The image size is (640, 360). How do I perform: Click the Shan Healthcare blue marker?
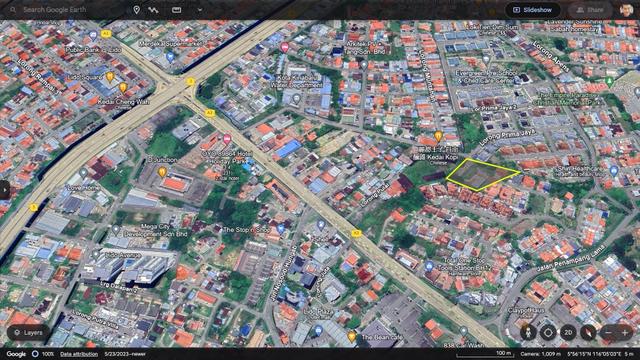(613, 171)
